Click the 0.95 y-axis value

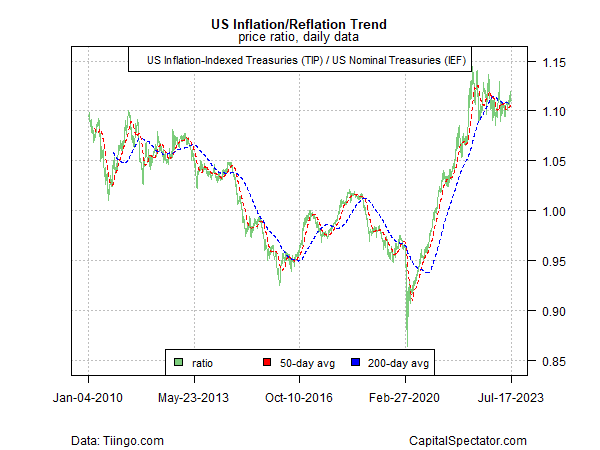554,261
